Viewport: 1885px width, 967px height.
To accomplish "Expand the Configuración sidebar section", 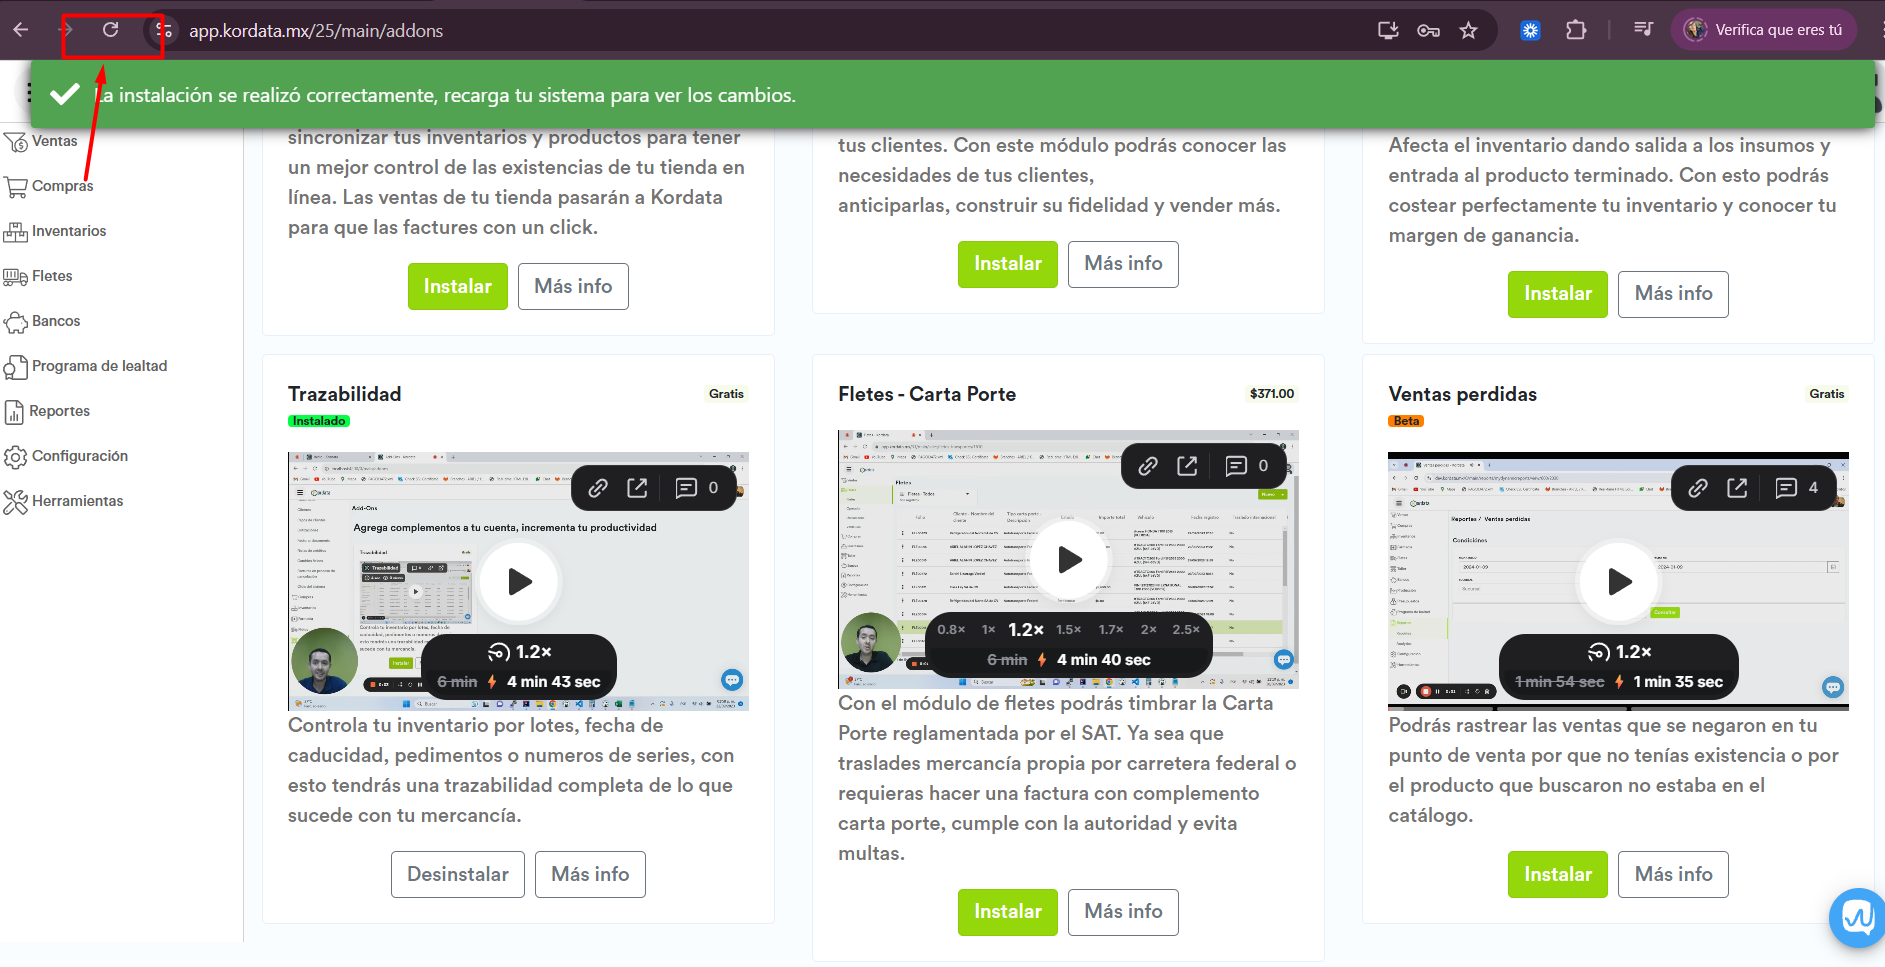I will (x=79, y=456).
